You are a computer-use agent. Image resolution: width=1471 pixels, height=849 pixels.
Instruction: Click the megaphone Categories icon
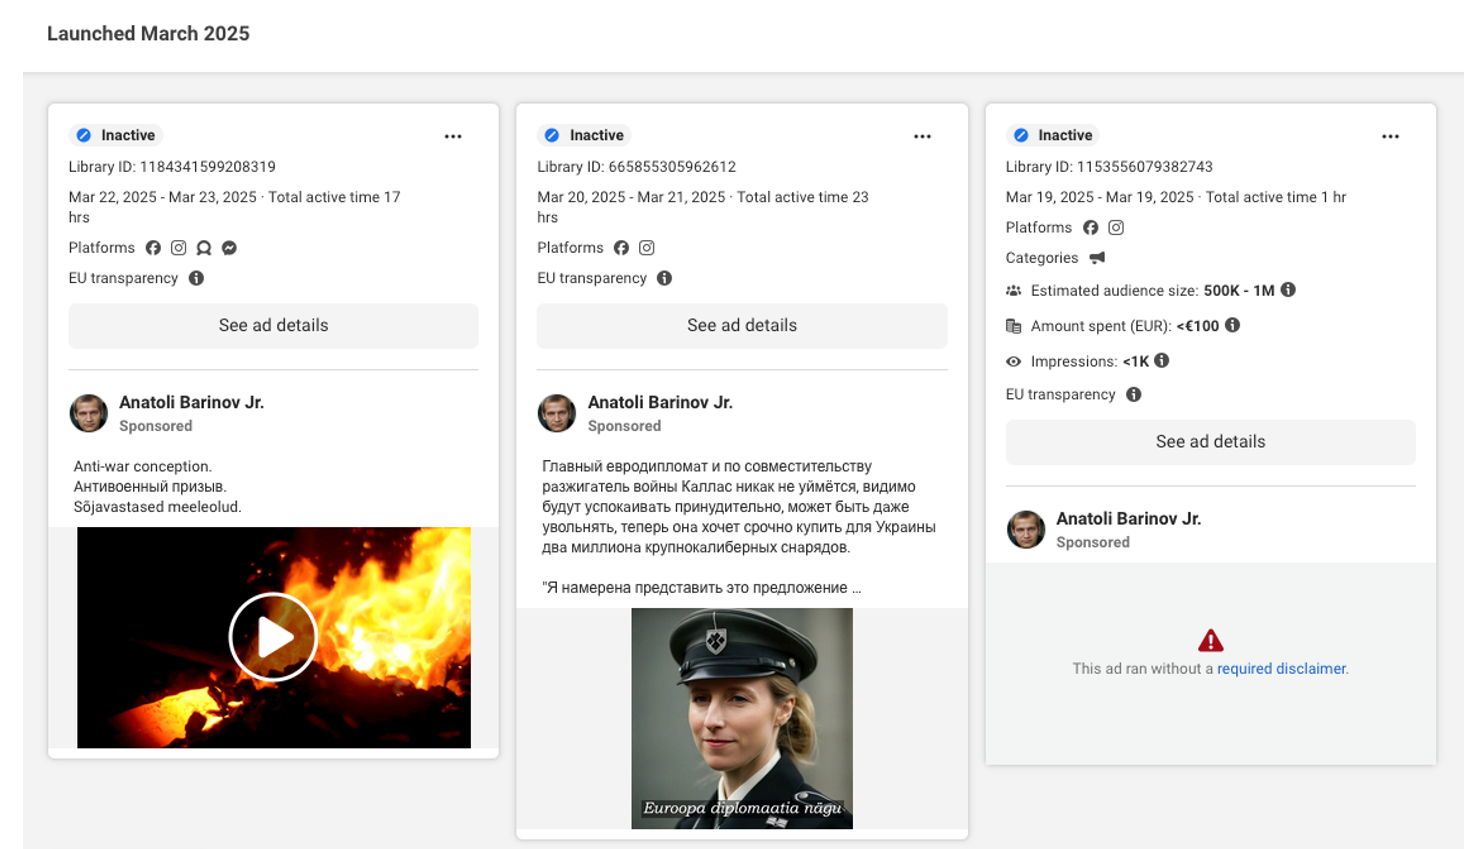click(1097, 258)
